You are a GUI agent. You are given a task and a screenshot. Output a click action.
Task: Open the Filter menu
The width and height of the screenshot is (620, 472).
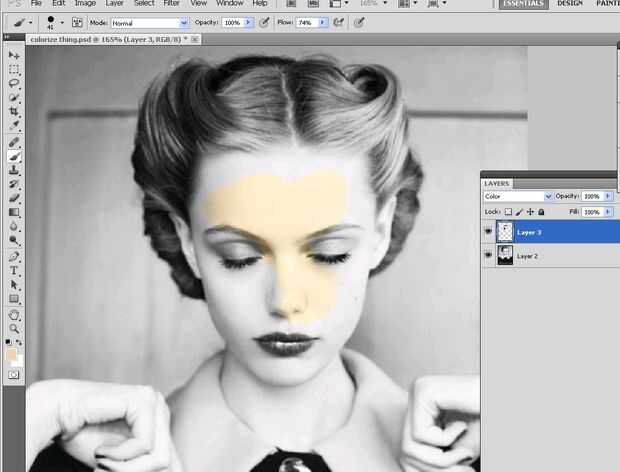click(172, 4)
